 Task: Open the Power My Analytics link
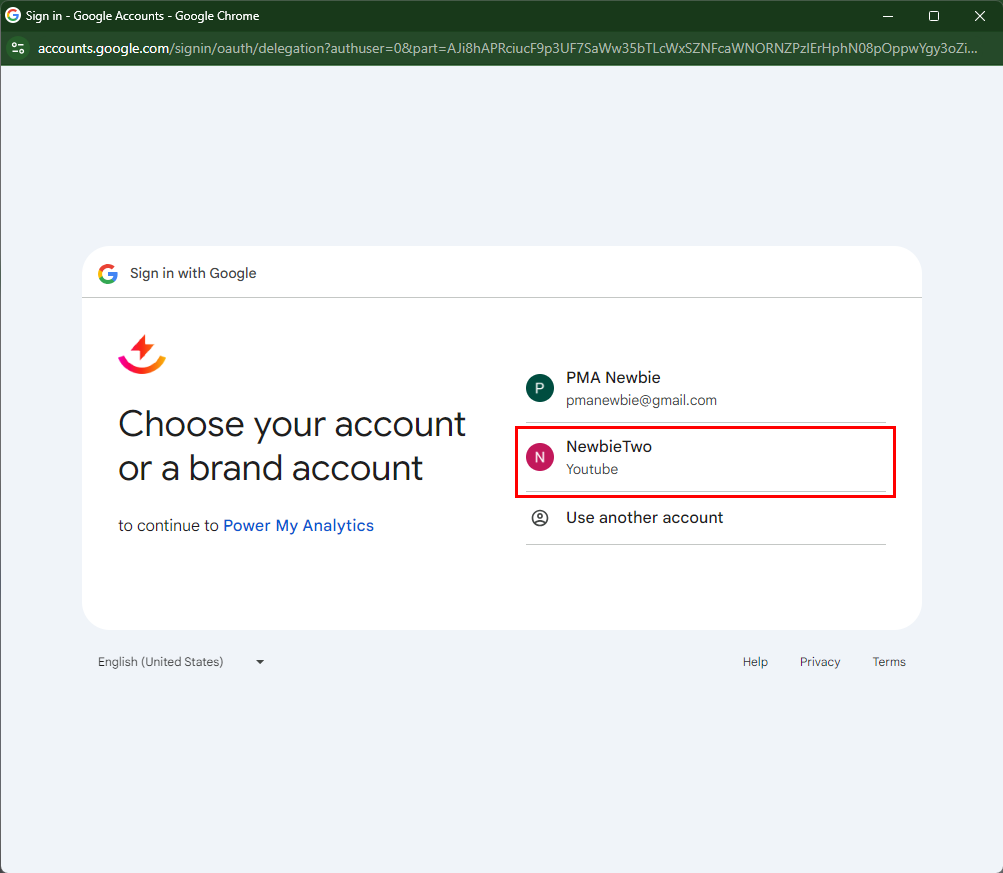[x=298, y=526]
